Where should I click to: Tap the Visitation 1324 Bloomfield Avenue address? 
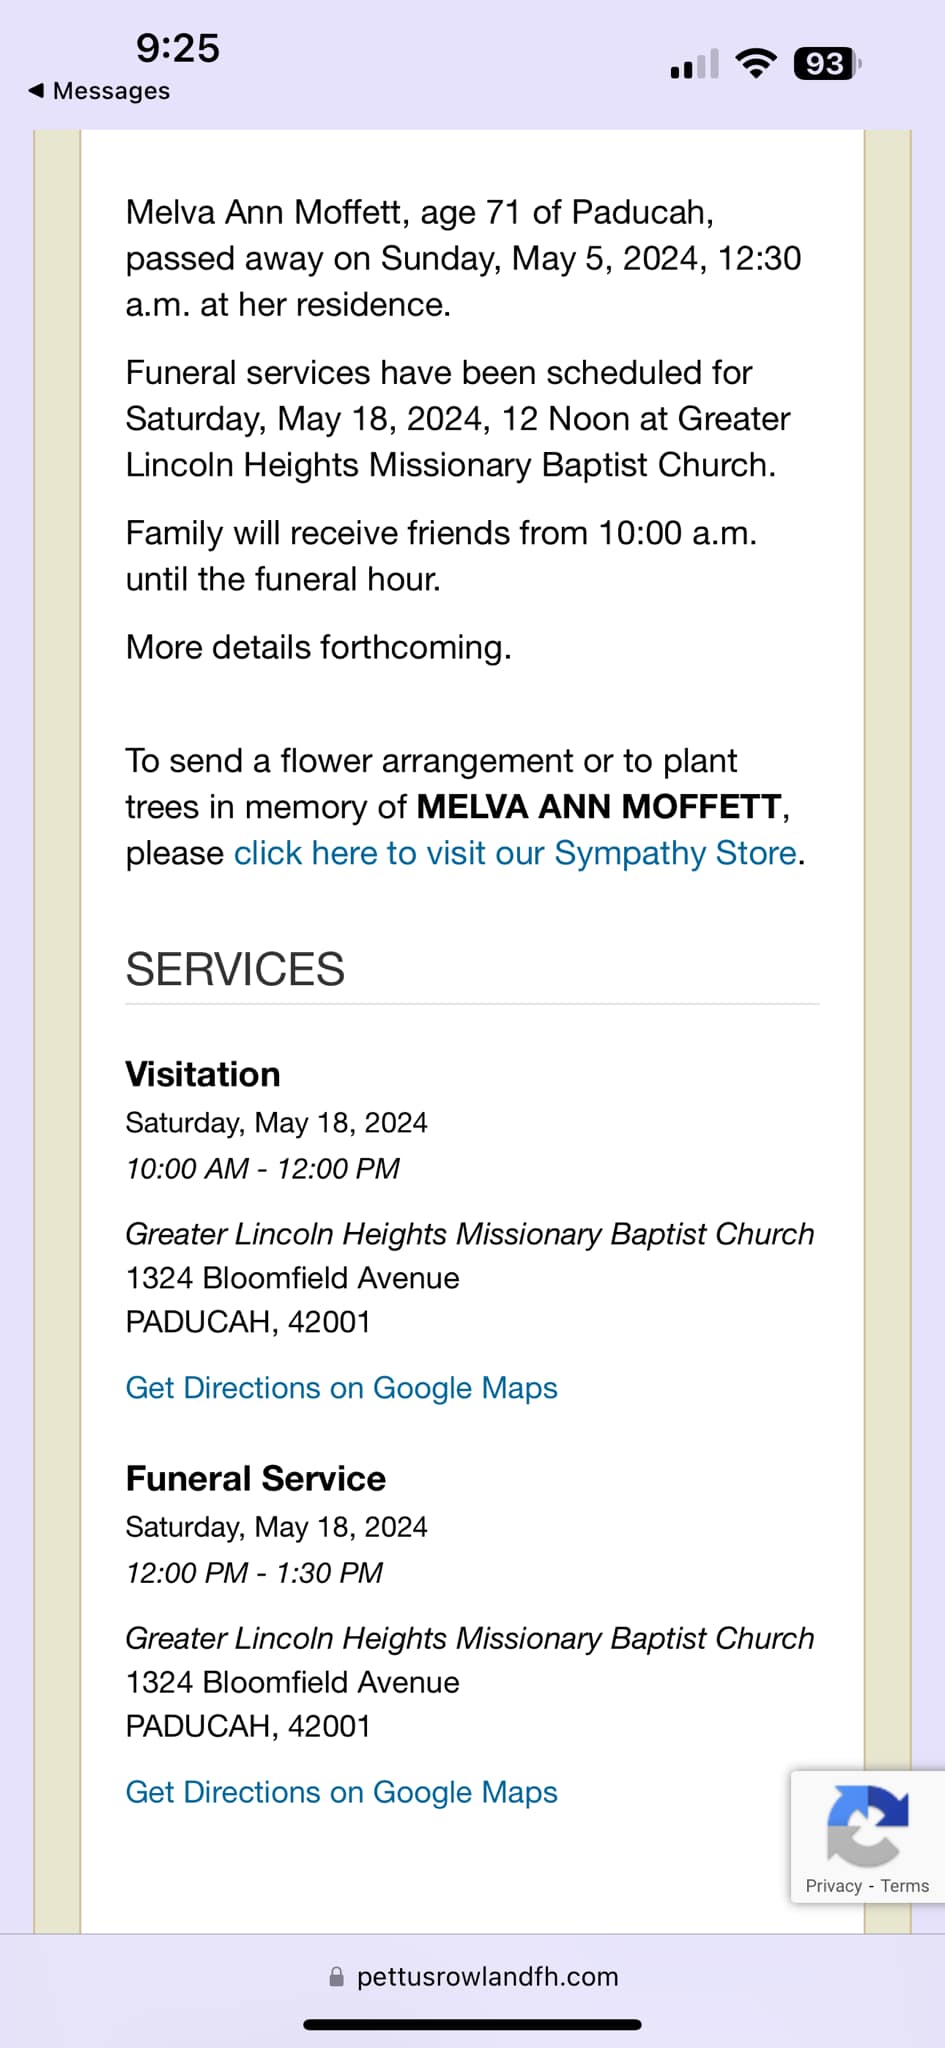pos(292,1278)
